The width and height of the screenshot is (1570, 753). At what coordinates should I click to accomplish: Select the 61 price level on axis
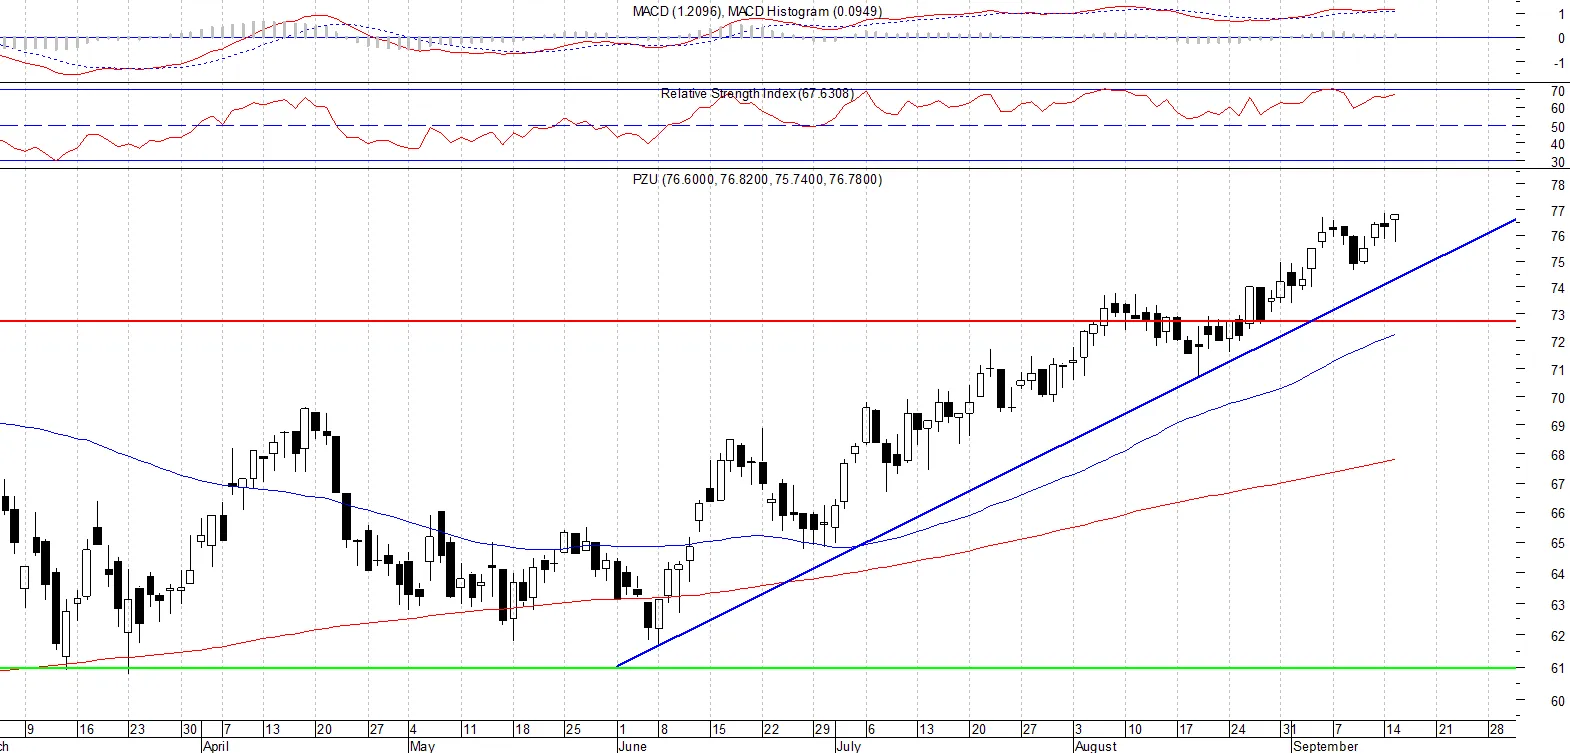coord(1557,669)
